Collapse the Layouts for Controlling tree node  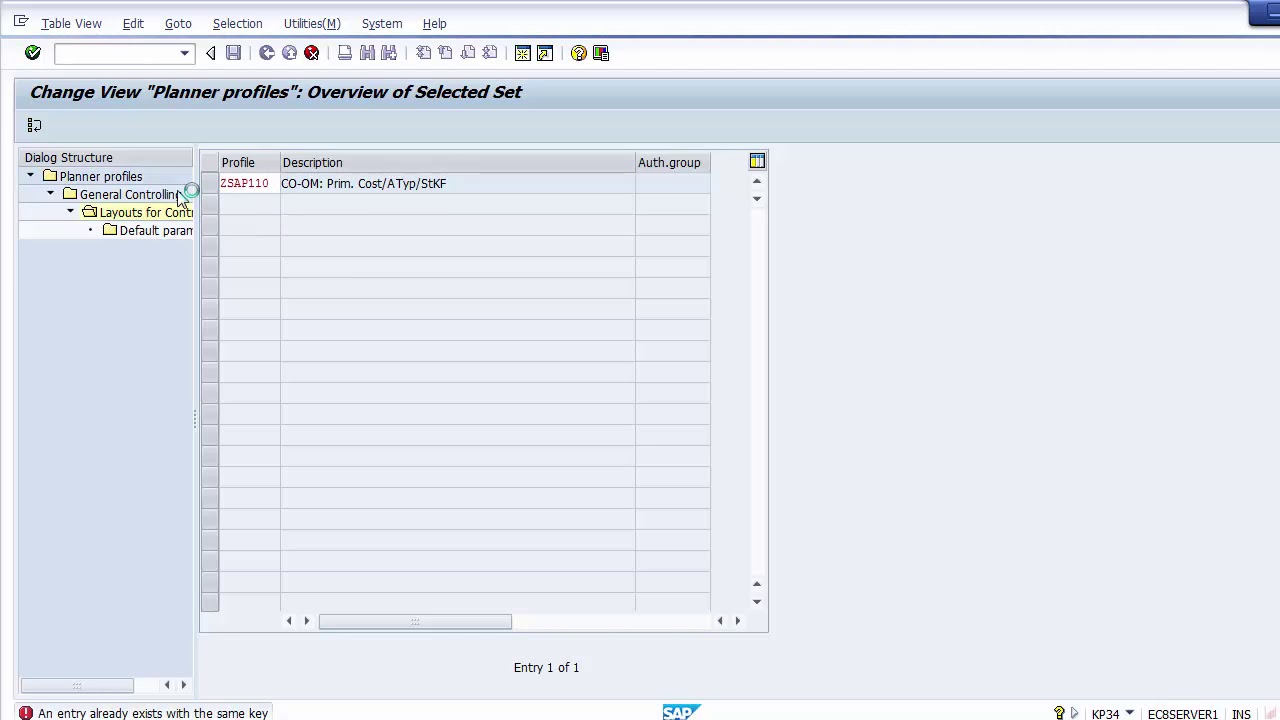coord(70,212)
